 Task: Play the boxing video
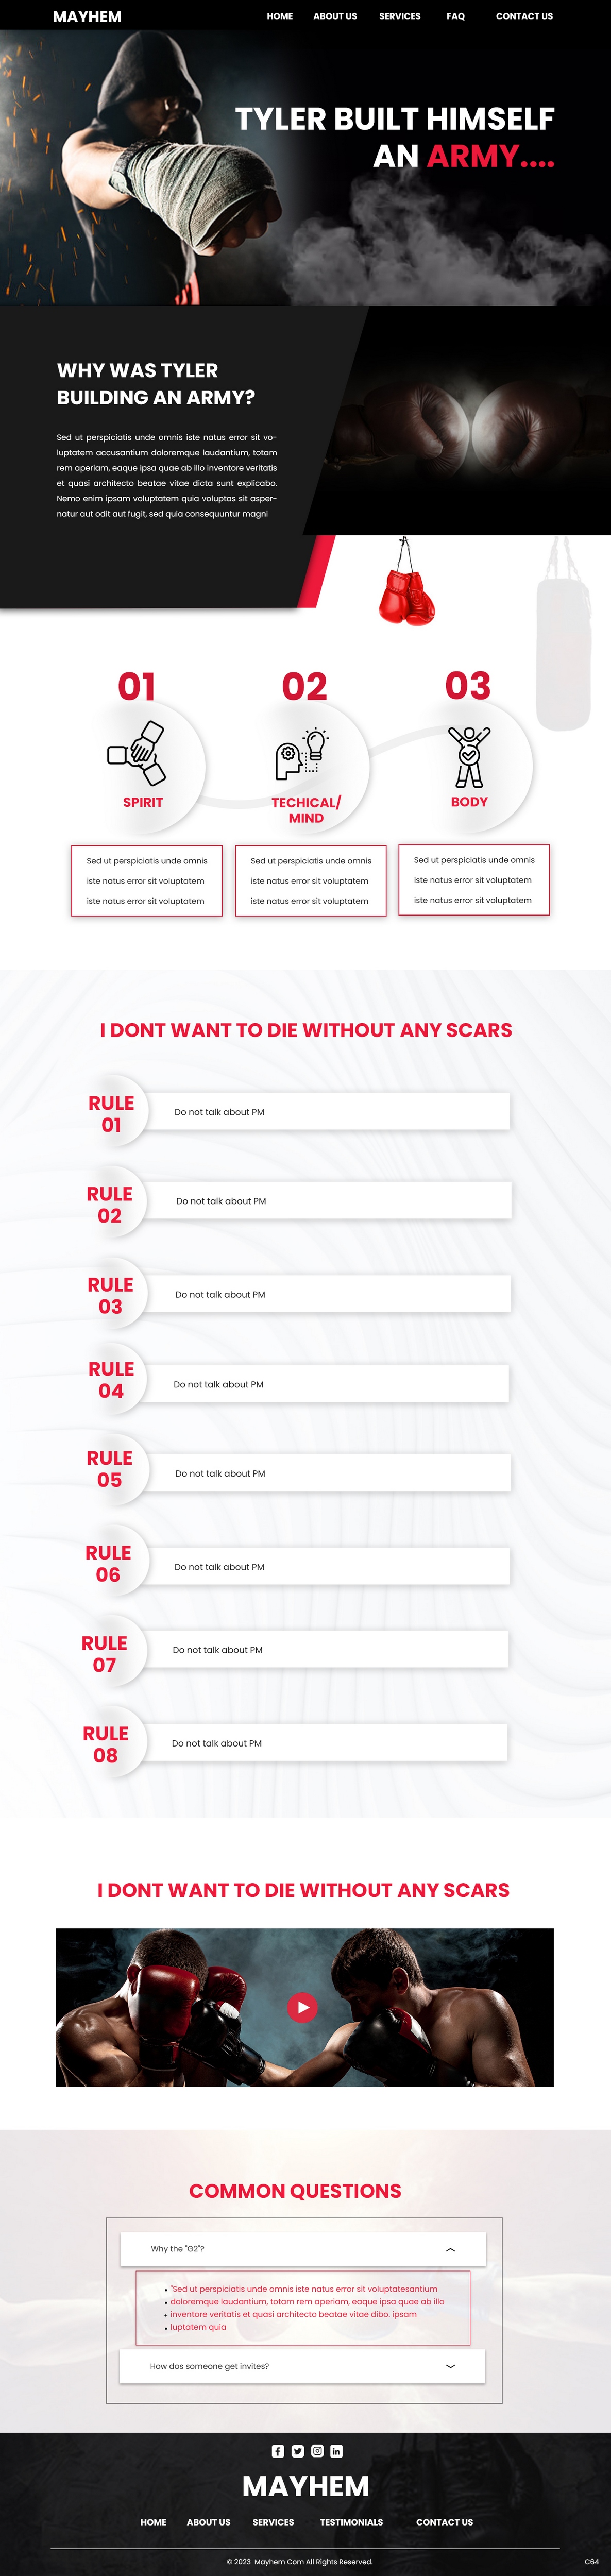pyautogui.click(x=302, y=2007)
